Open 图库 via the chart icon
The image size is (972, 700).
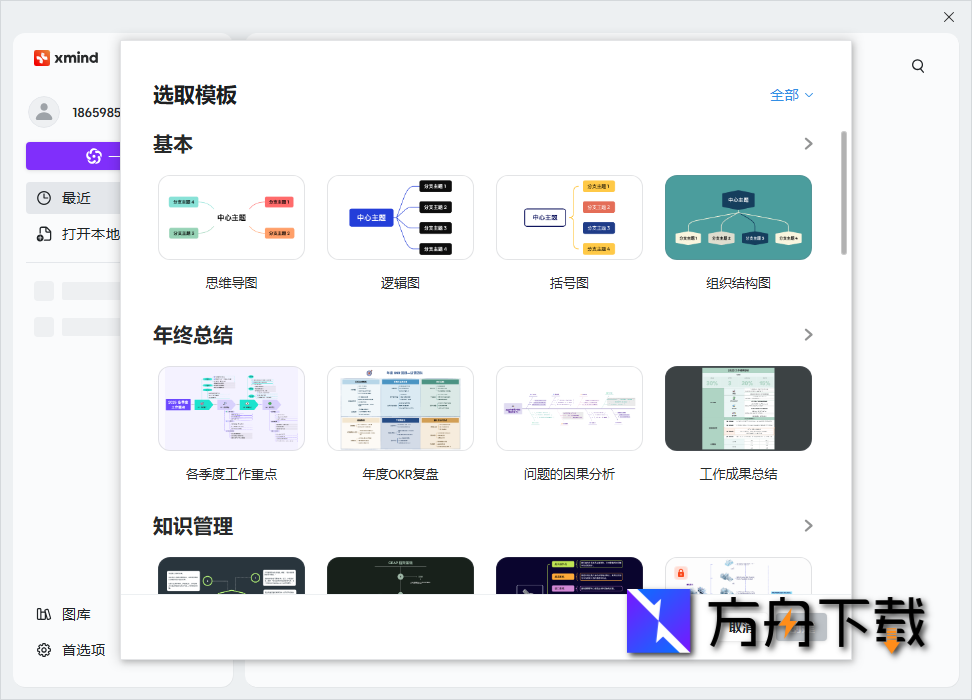[x=44, y=615]
